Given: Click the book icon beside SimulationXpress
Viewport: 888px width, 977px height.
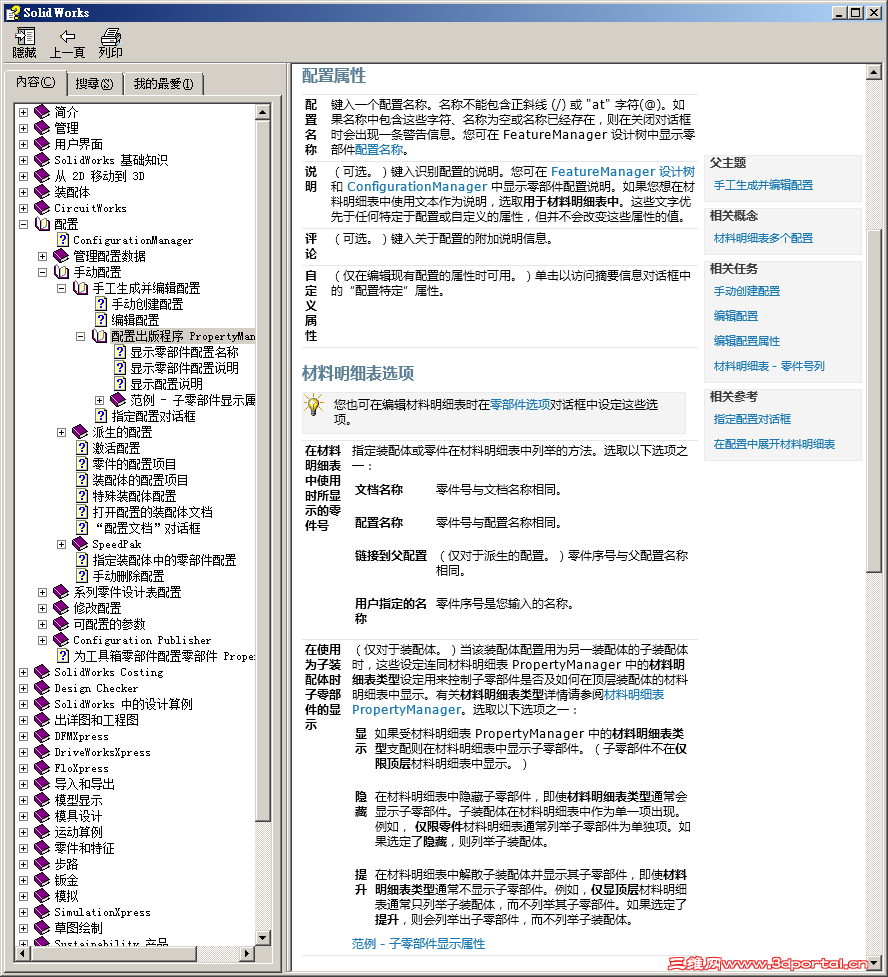Looking at the screenshot, I should pyautogui.click(x=42, y=913).
